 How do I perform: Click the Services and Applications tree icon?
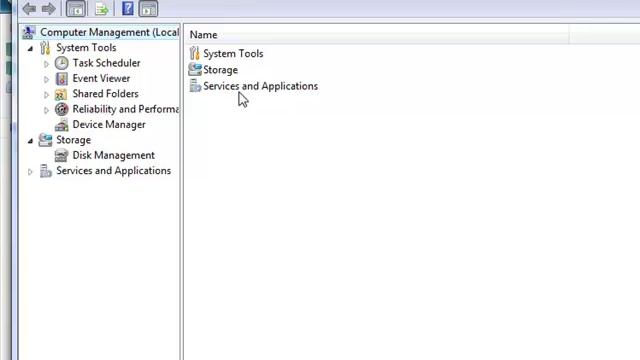pyautogui.click(x=45, y=171)
